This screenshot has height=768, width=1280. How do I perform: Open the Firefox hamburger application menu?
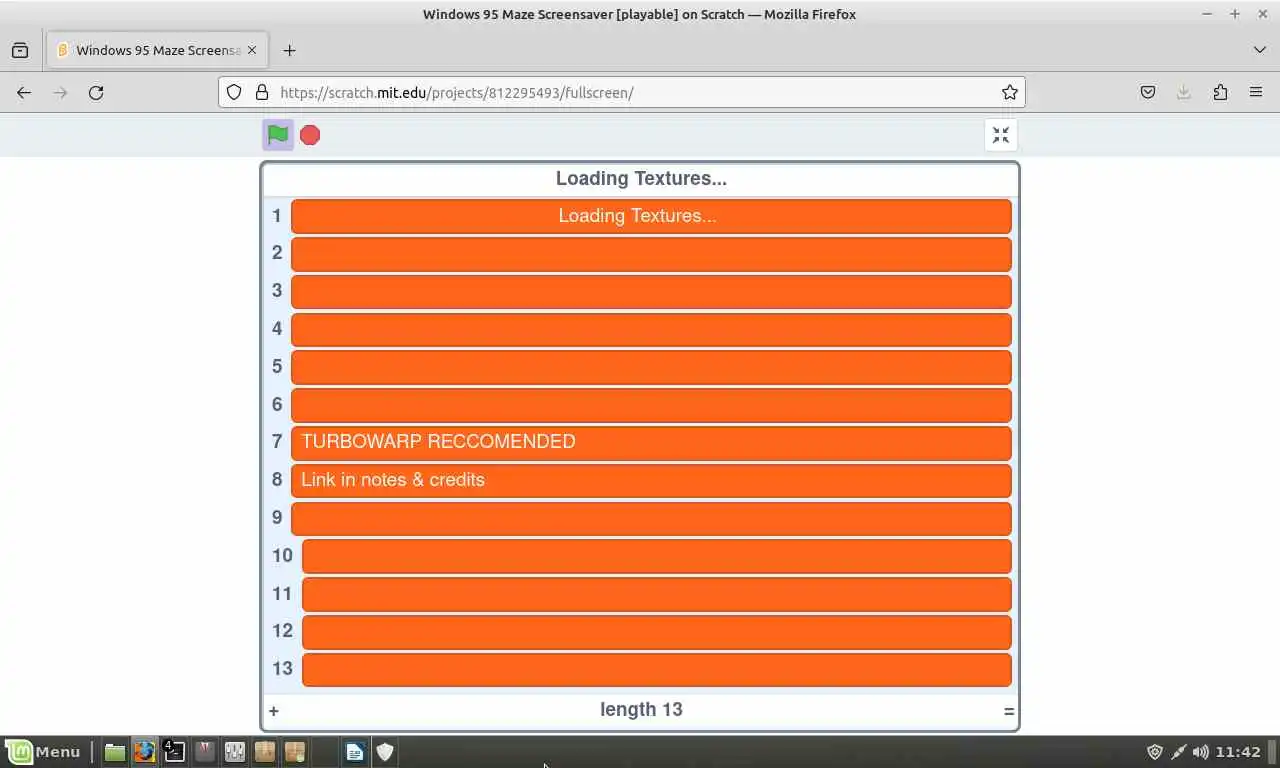(1256, 92)
